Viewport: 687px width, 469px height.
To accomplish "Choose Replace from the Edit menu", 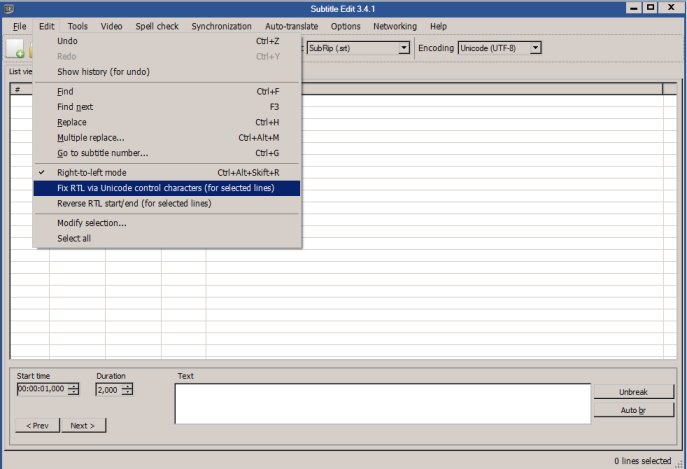I will point(167,122).
